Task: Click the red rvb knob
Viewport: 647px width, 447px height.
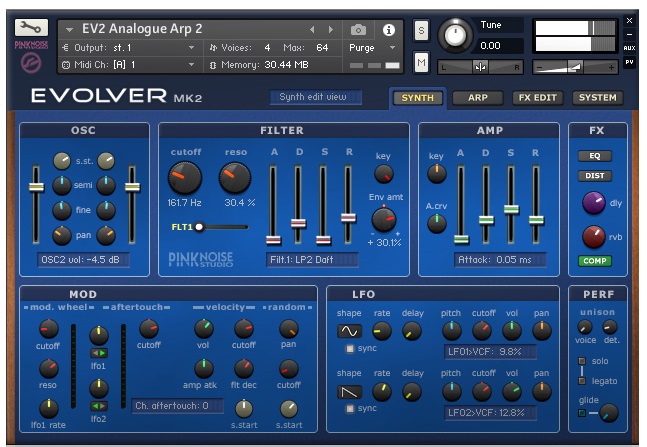Action: pyautogui.click(x=594, y=237)
